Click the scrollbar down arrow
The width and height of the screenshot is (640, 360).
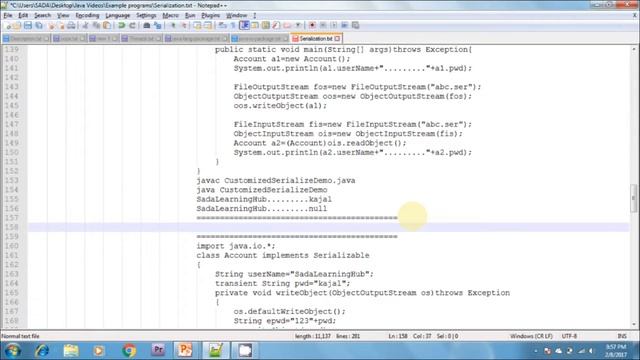click(633, 324)
